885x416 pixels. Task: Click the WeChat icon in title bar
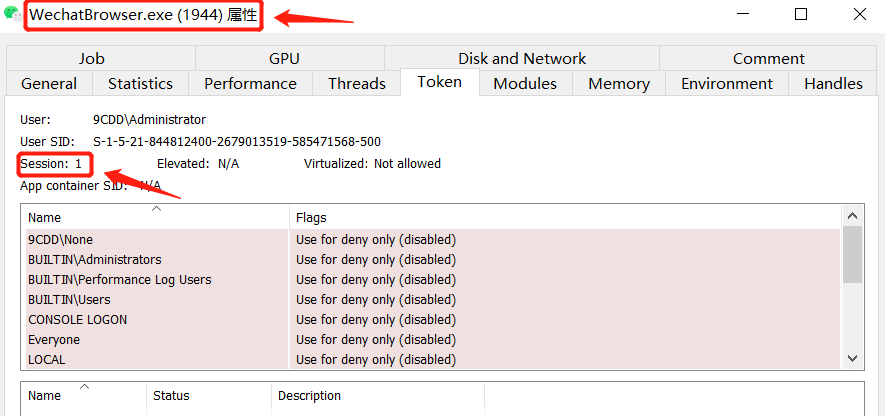click(12, 14)
